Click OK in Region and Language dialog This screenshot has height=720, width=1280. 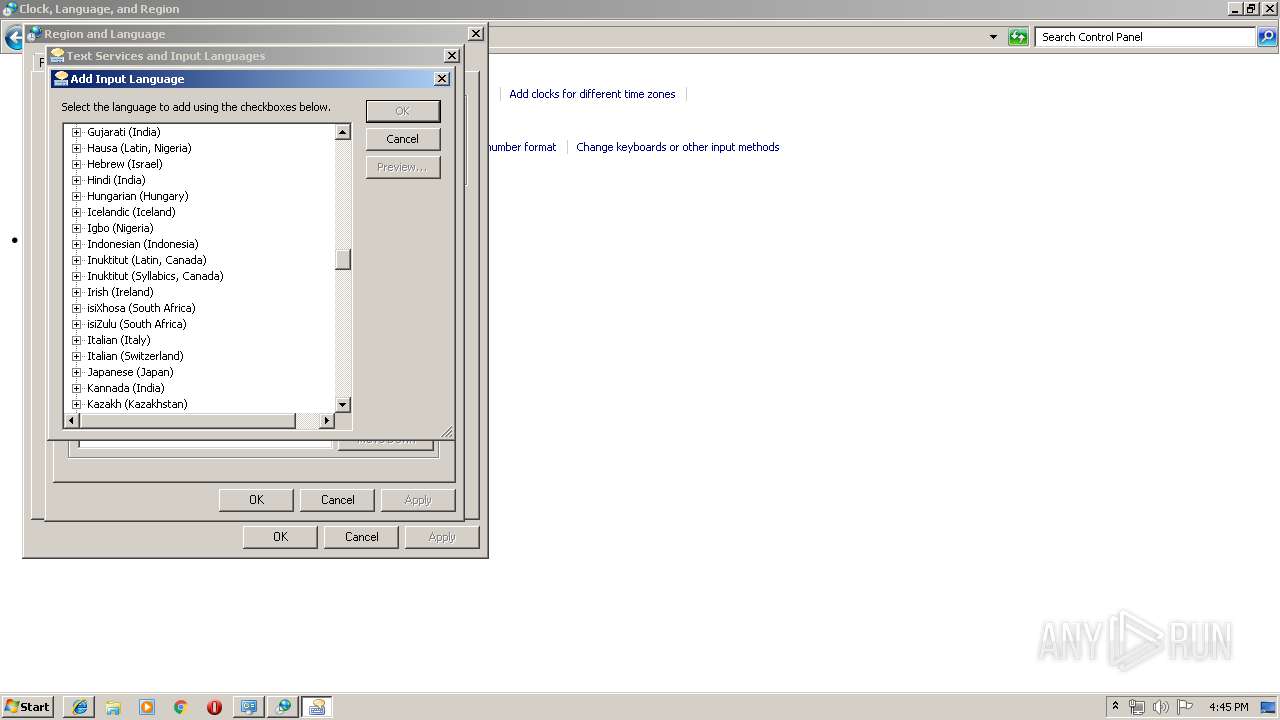[x=280, y=537]
